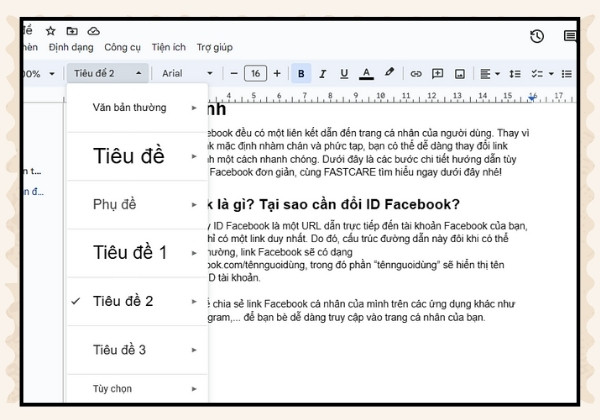Expand the Tiêu đề 3 submenu arrow
Viewport: 600px width, 420px height.
(194, 350)
